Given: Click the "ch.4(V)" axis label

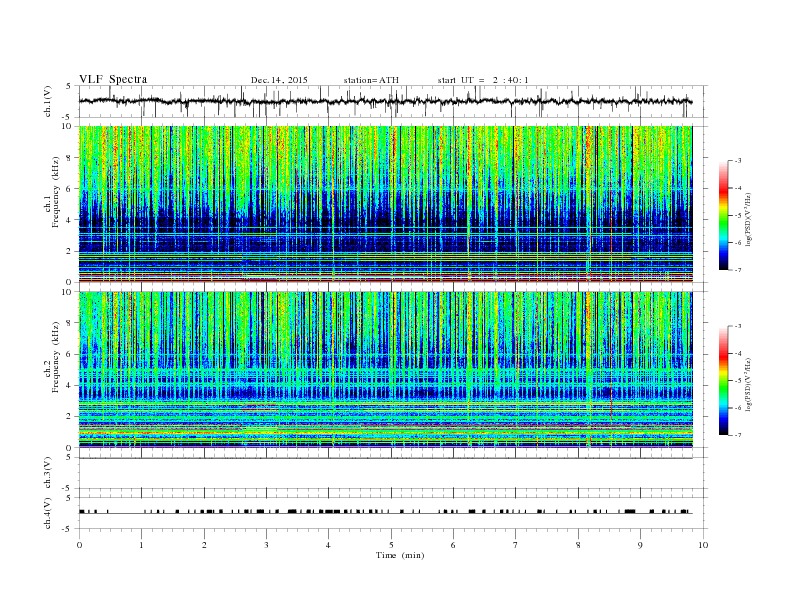Looking at the screenshot, I should point(48,513).
